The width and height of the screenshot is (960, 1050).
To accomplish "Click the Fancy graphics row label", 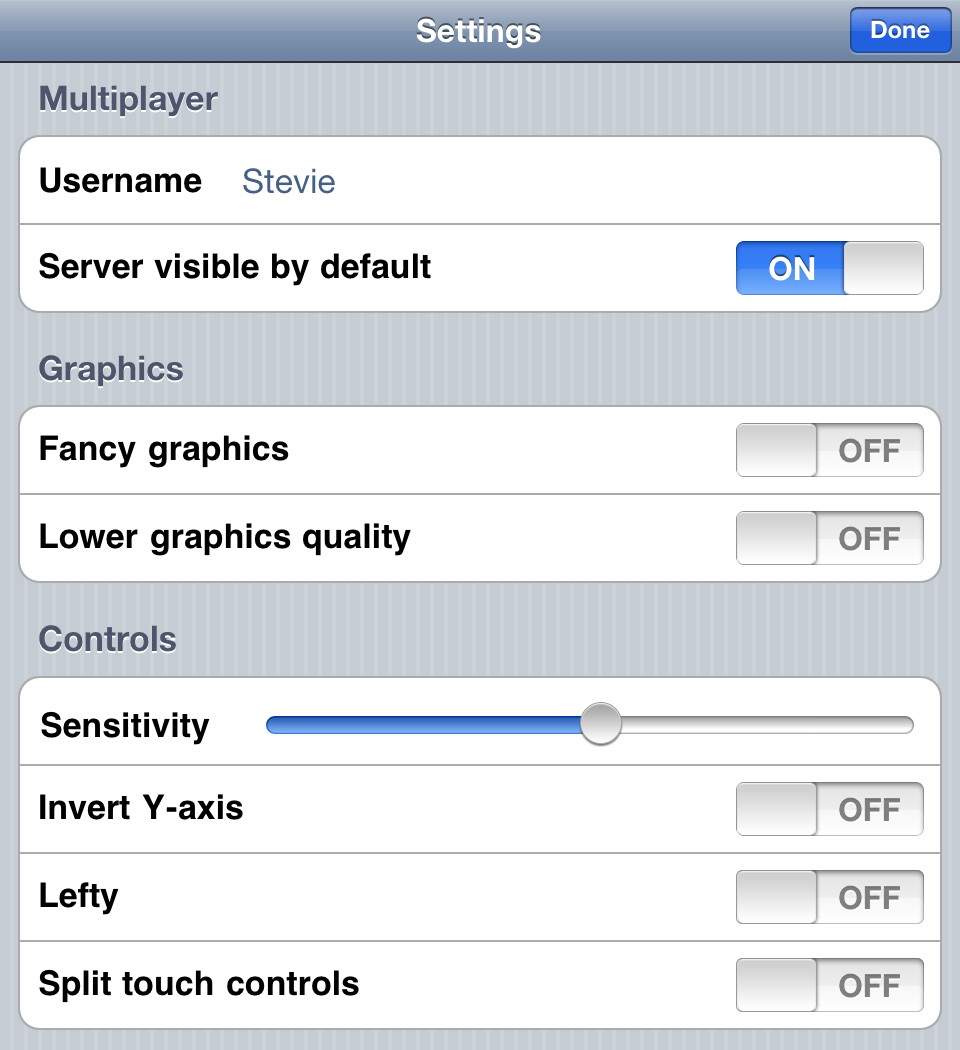I will click(x=164, y=449).
